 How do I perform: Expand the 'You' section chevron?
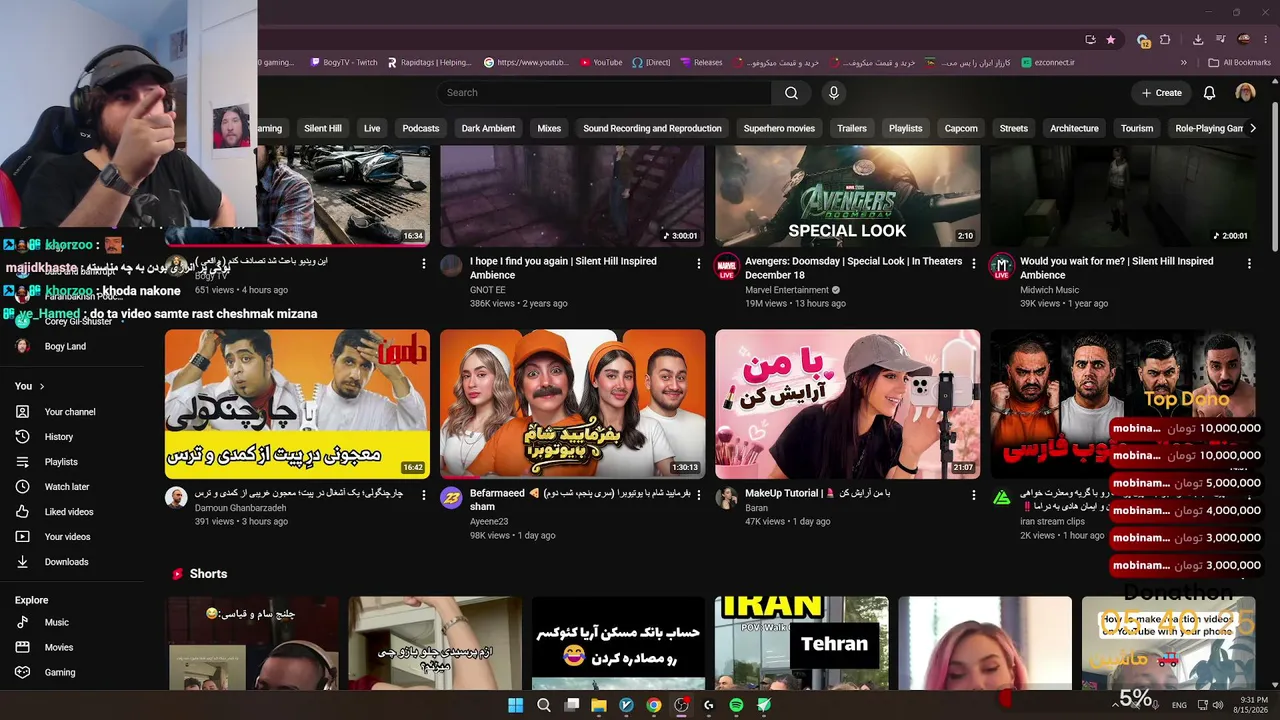tap(42, 386)
